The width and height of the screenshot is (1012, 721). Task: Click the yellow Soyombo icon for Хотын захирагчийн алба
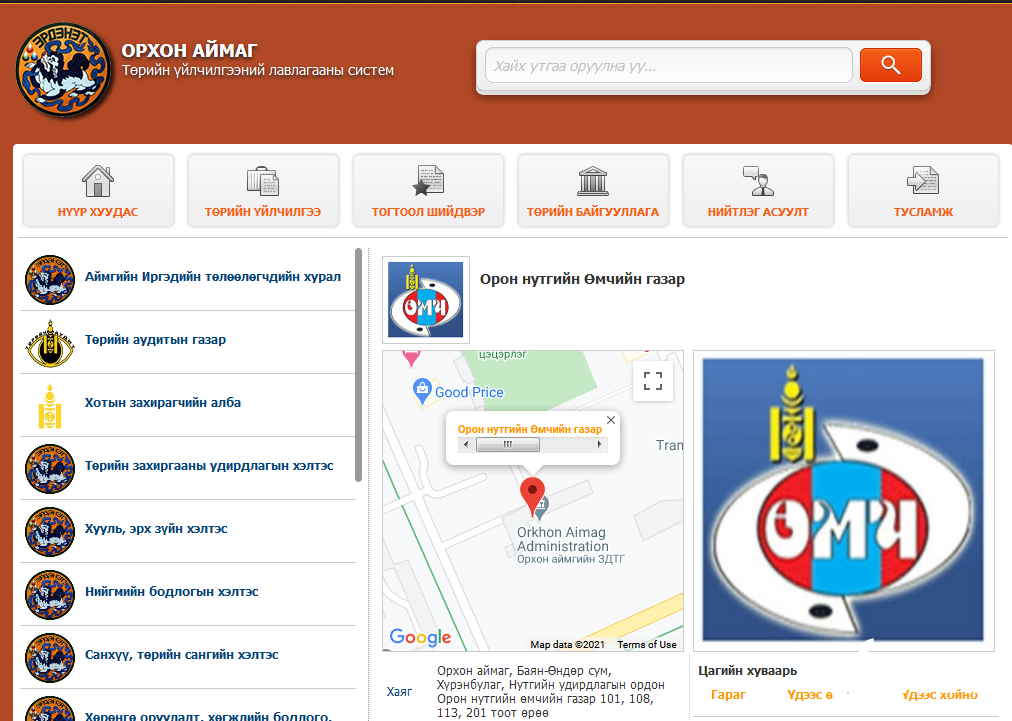point(50,406)
